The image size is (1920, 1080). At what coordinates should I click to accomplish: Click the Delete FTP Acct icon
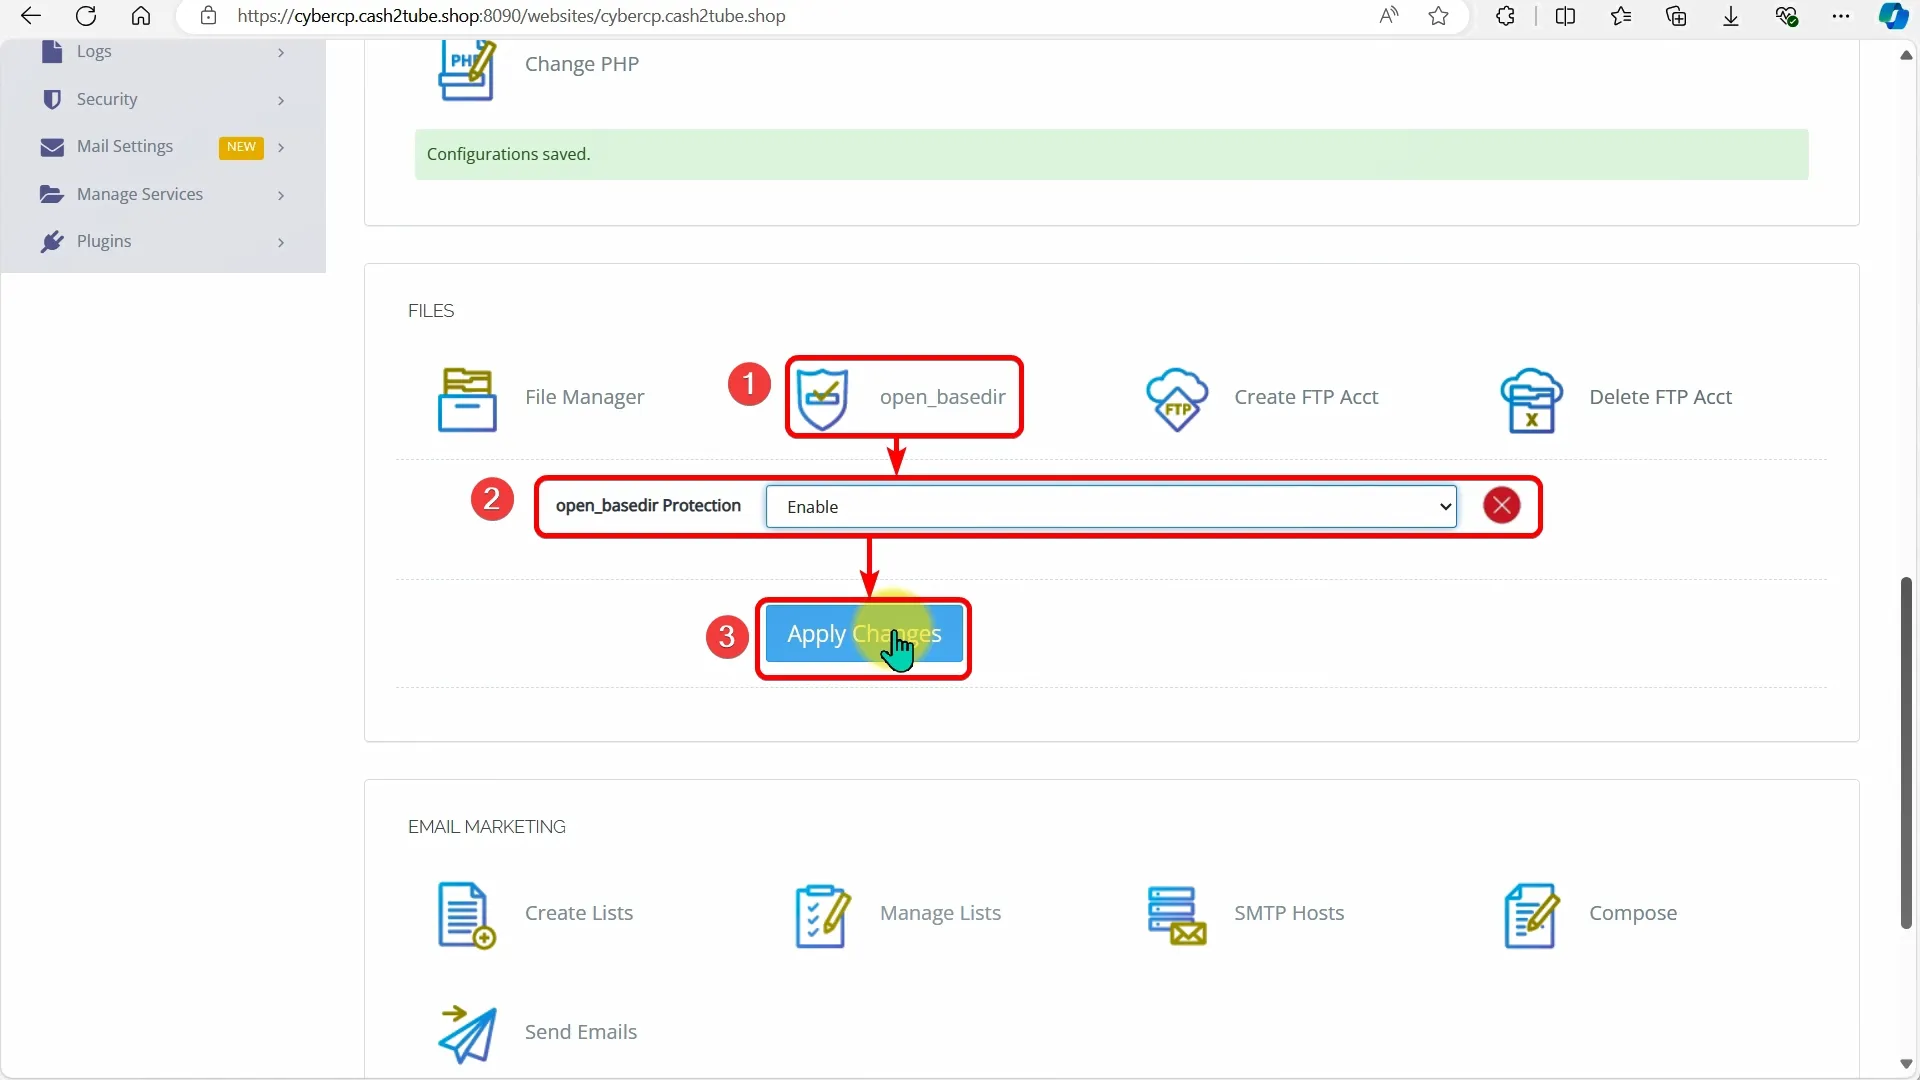coord(1531,399)
